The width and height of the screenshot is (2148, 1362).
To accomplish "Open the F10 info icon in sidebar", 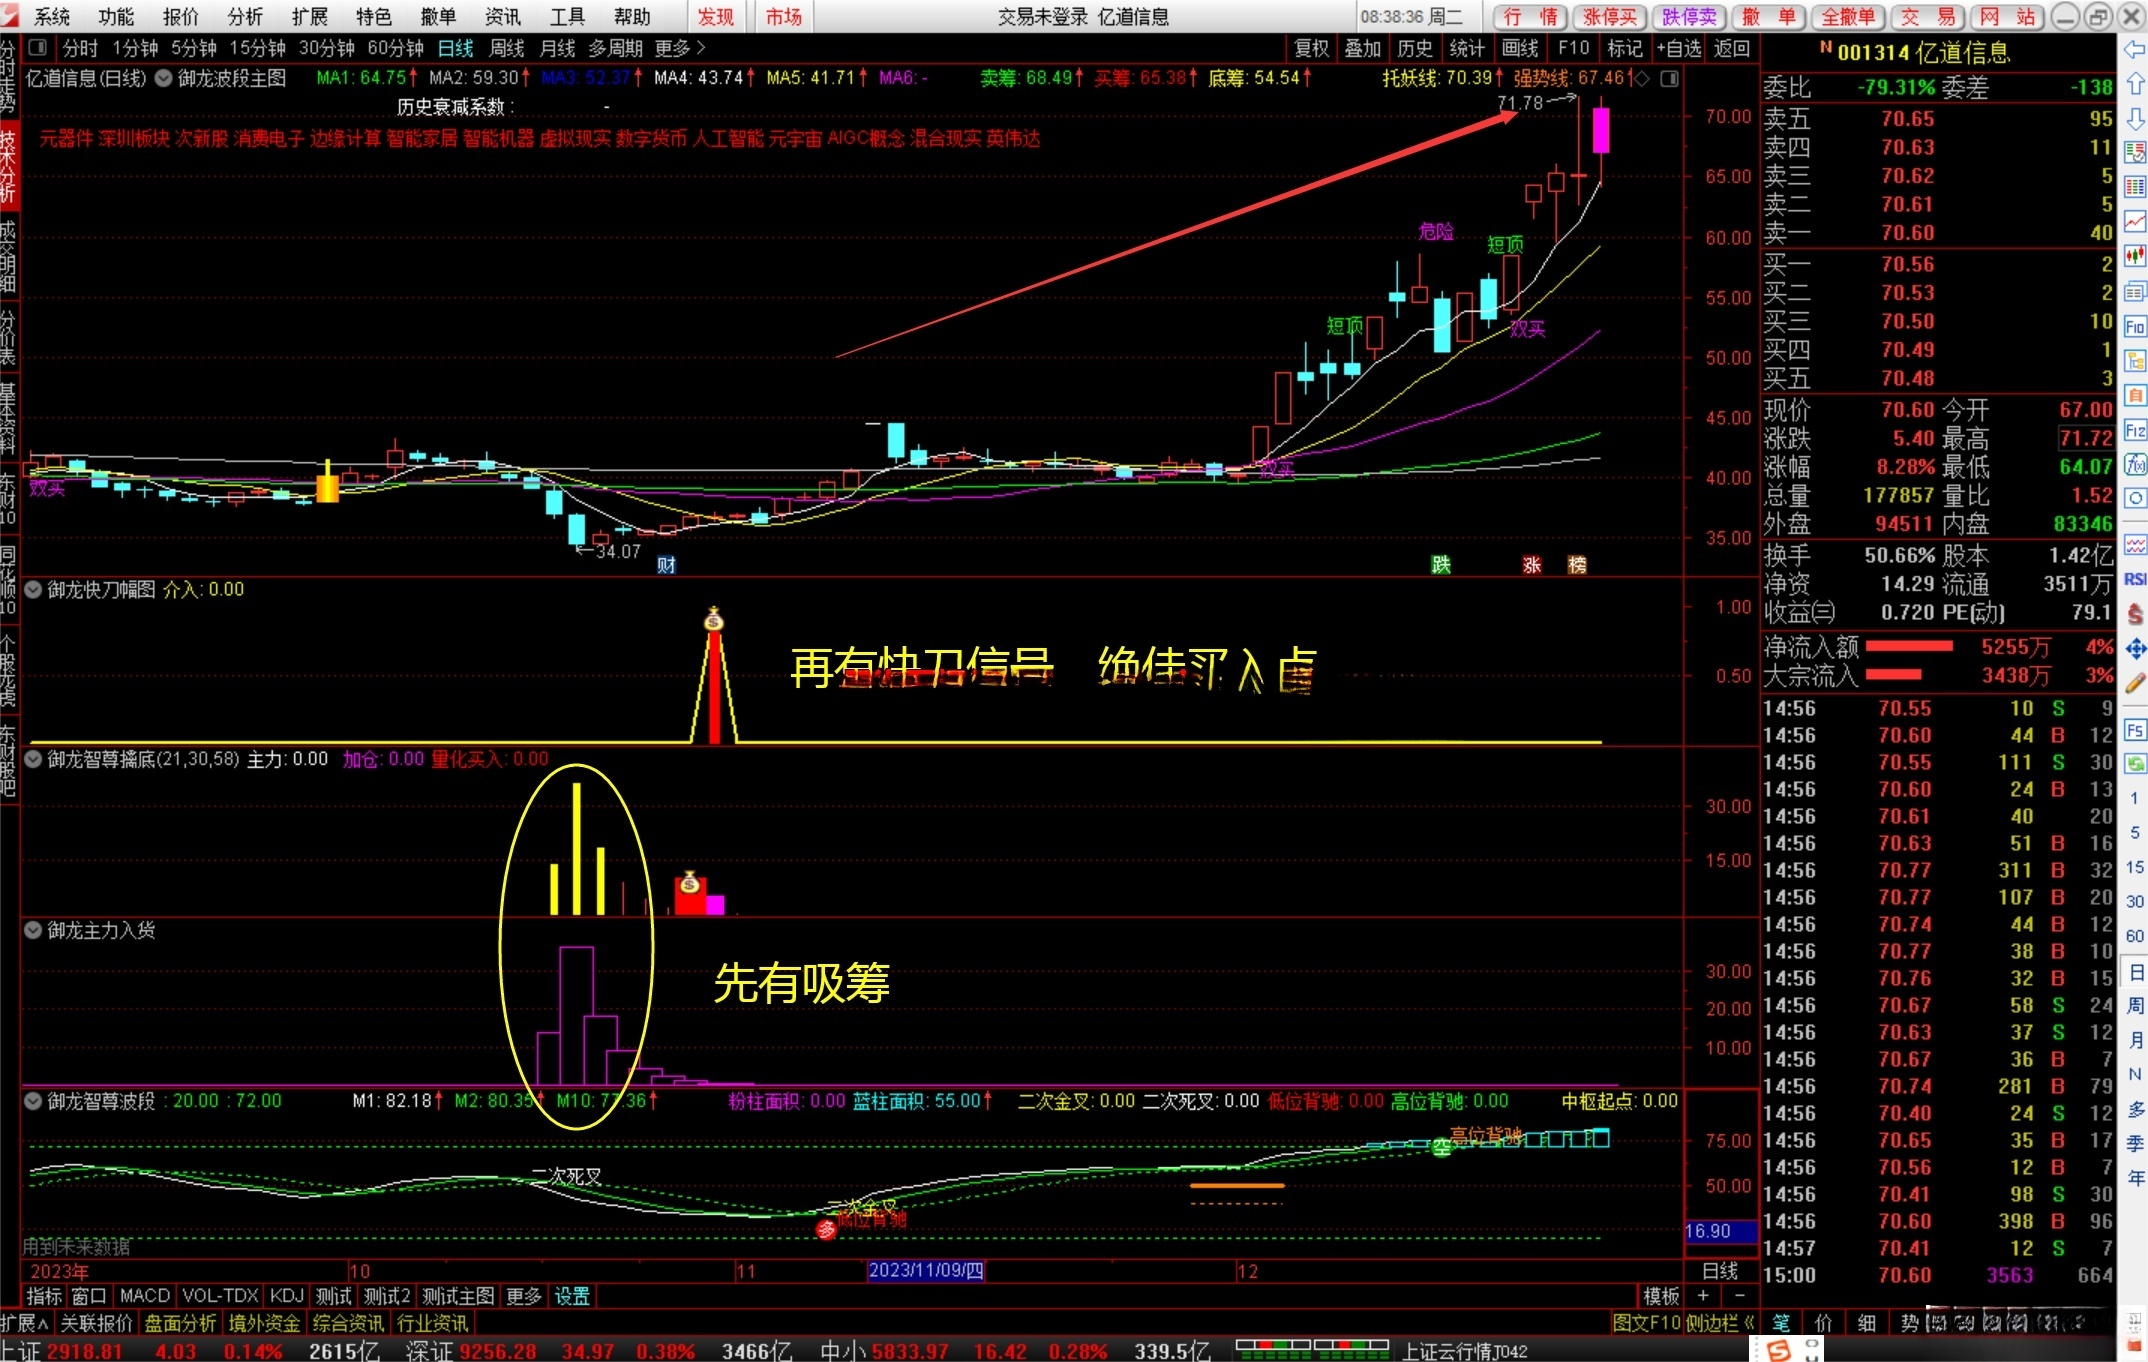I will click(x=2135, y=327).
